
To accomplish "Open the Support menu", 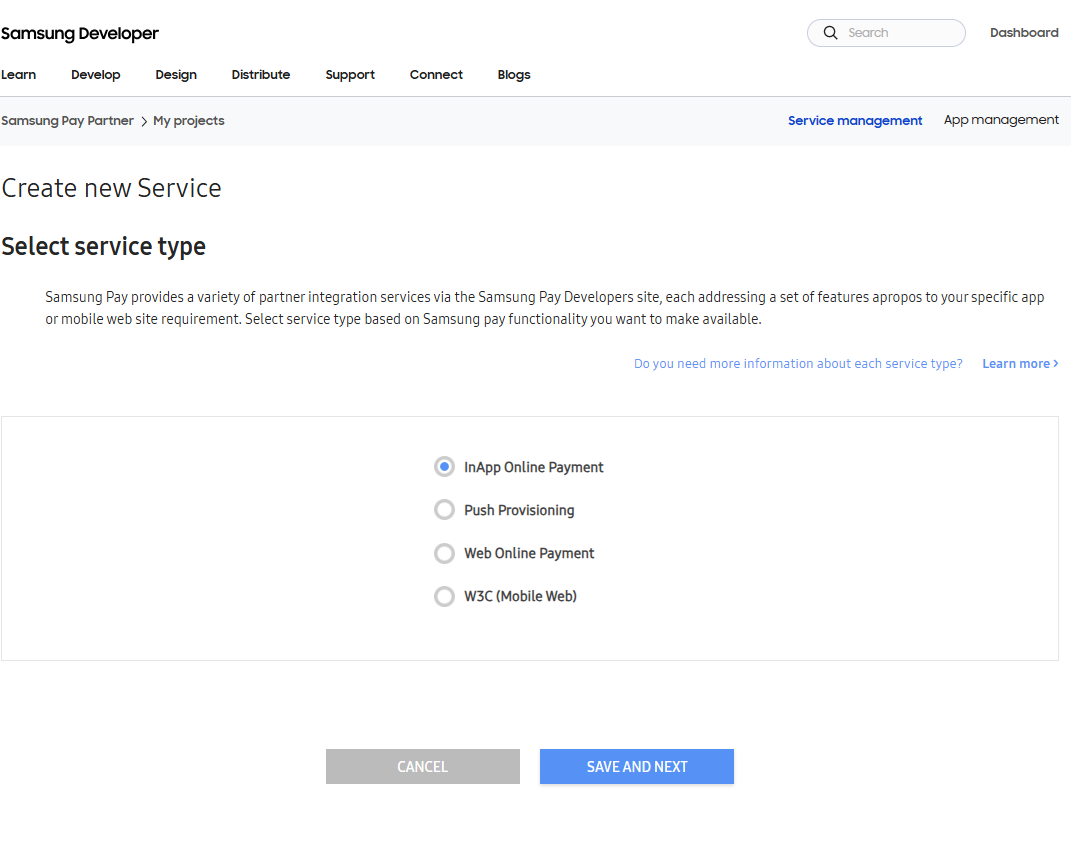I will [x=350, y=75].
